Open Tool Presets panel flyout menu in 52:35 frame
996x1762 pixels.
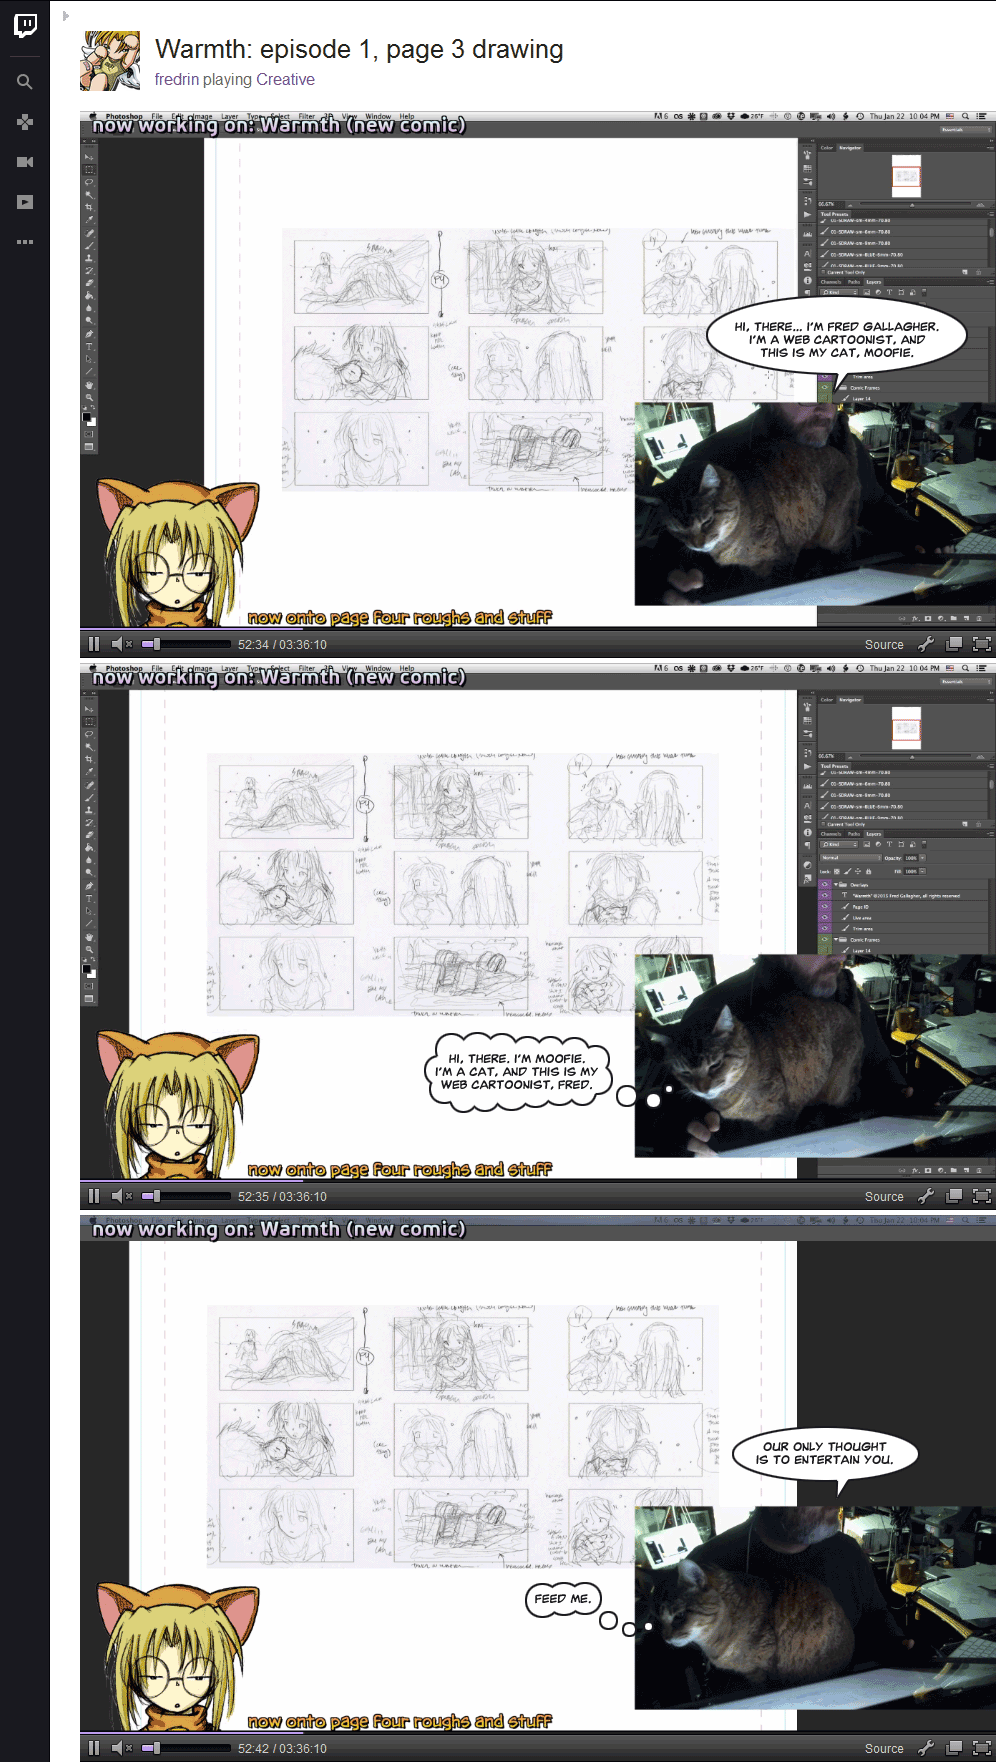pos(991,766)
